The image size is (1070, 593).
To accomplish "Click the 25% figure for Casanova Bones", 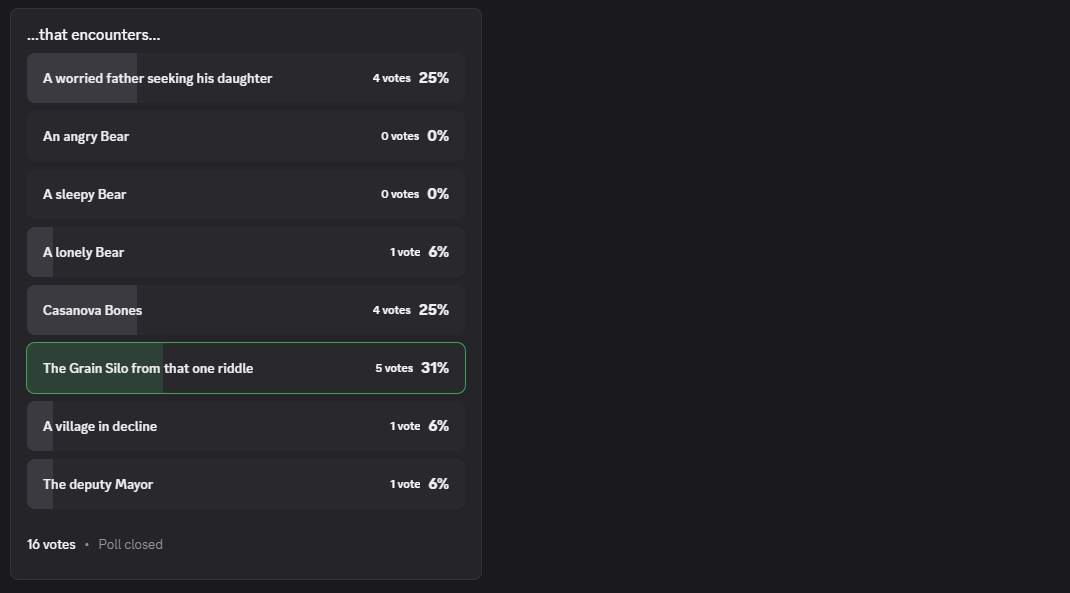I will [434, 310].
